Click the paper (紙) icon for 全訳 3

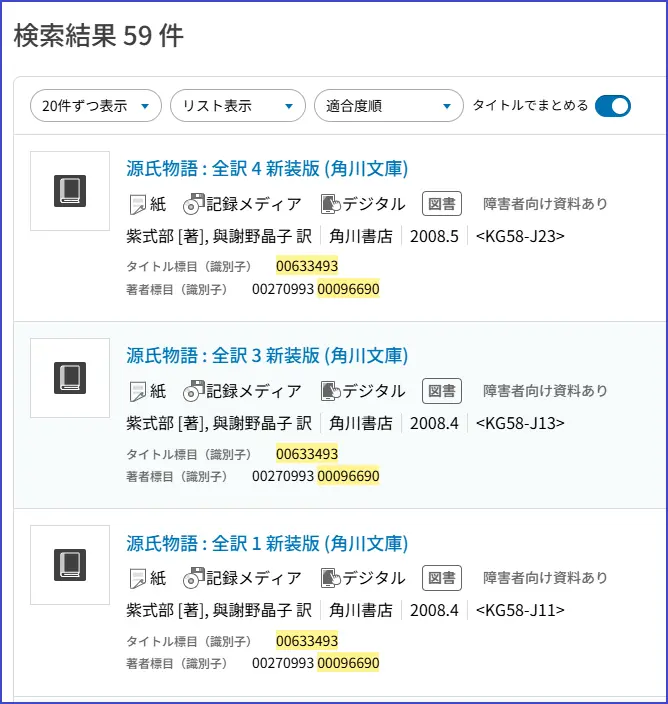click(138, 391)
